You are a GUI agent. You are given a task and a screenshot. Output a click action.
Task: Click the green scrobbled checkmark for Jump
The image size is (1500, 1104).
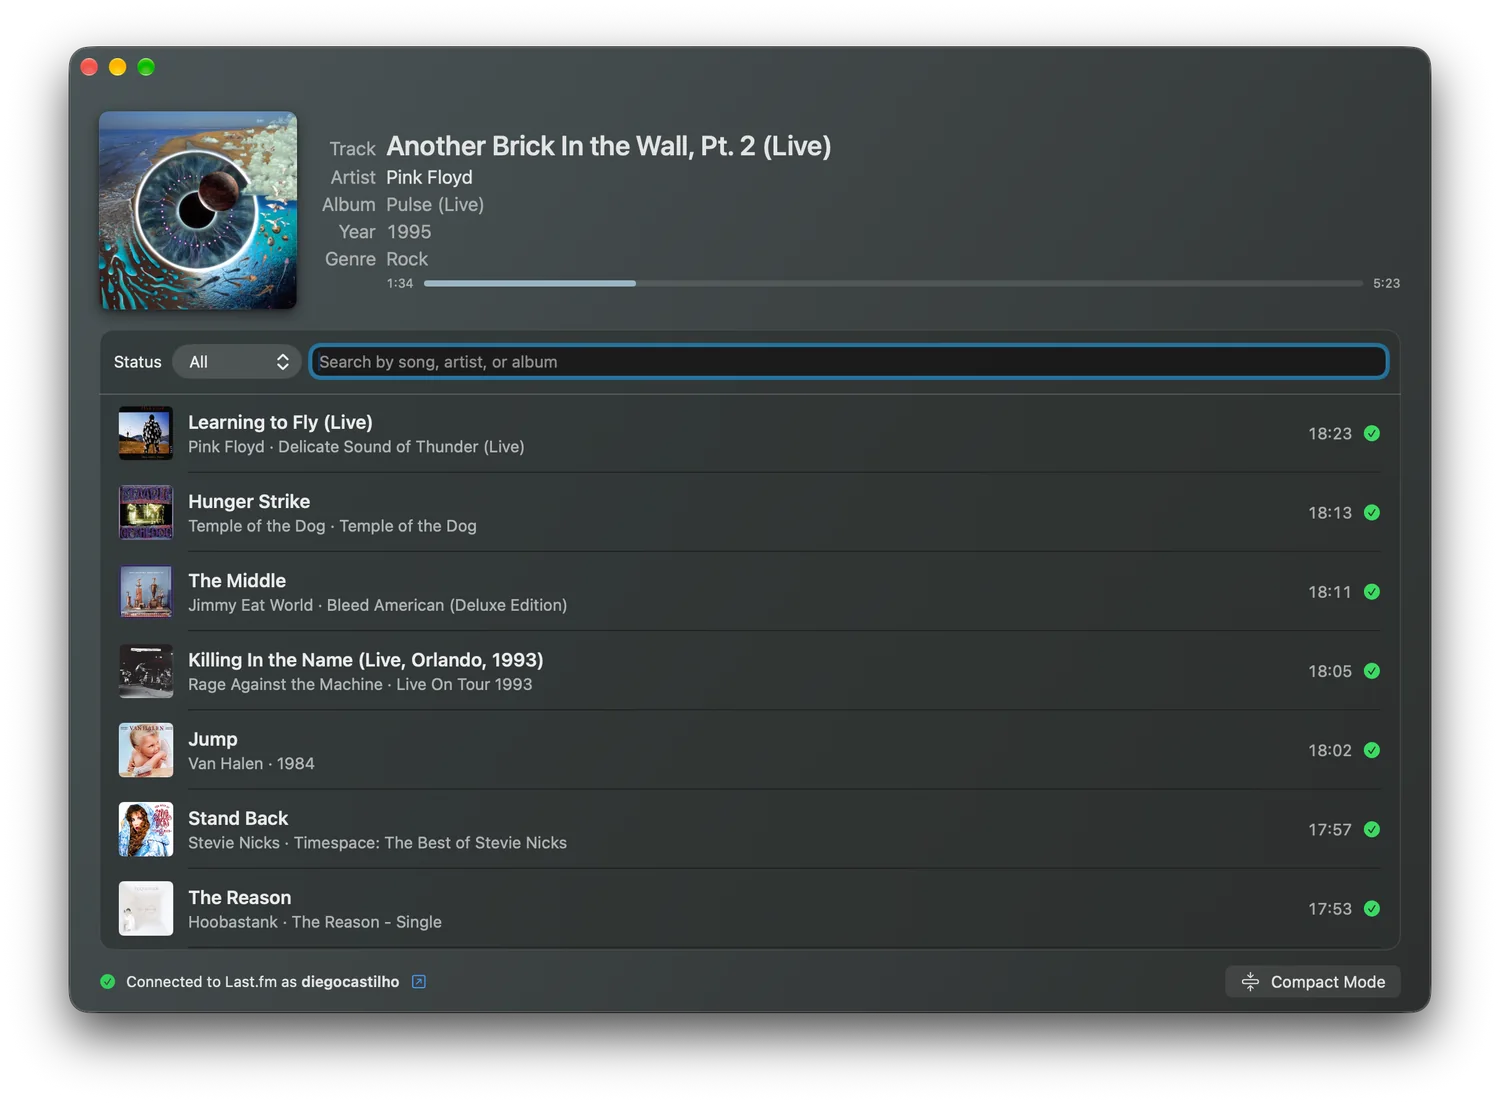pos(1372,750)
